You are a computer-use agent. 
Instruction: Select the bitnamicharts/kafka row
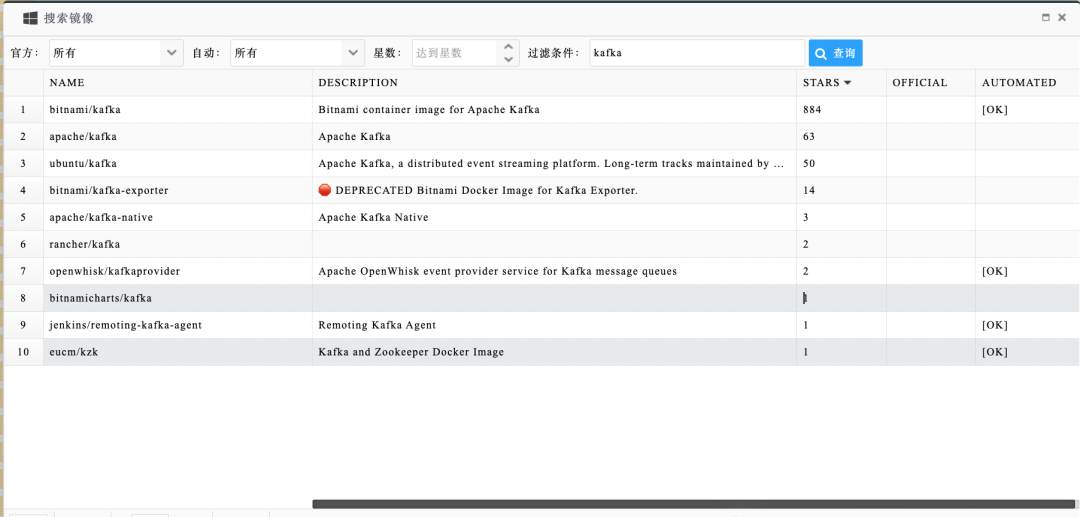point(540,298)
